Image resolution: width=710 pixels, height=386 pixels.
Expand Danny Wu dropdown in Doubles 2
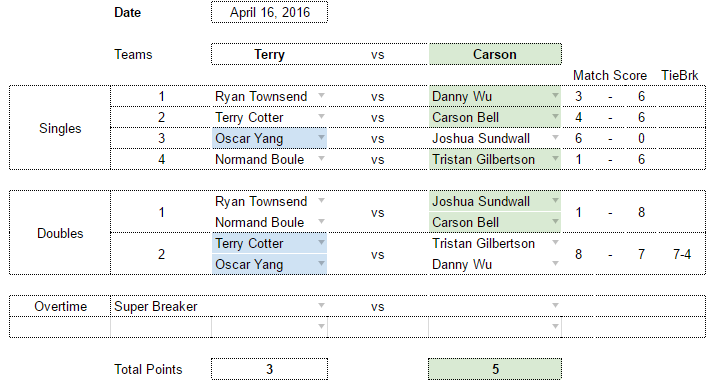555,263
